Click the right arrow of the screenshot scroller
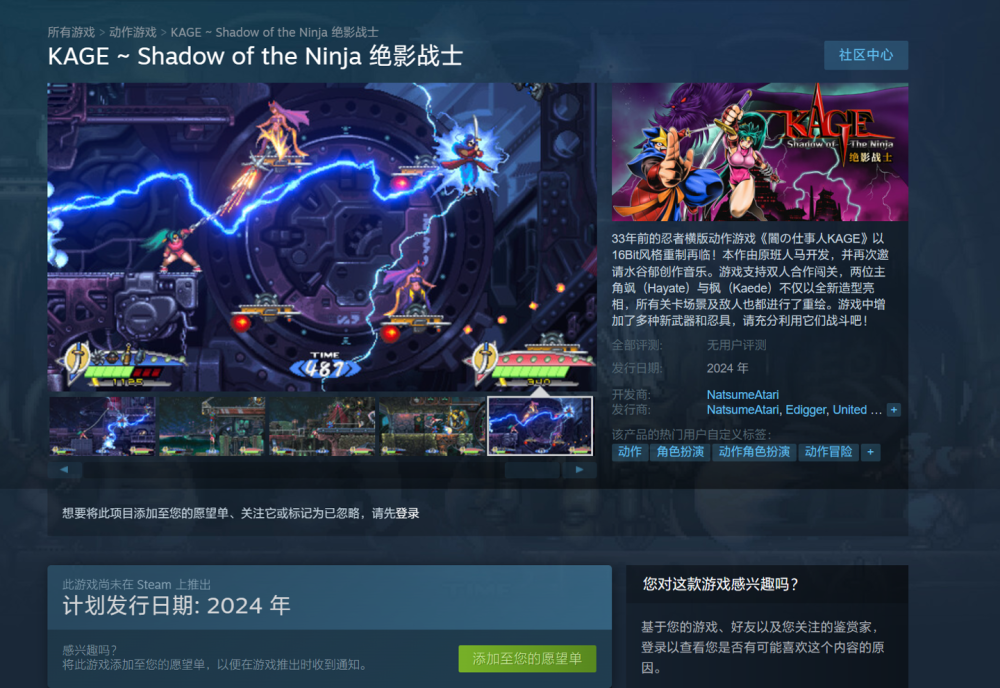 pyautogui.click(x=579, y=470)
